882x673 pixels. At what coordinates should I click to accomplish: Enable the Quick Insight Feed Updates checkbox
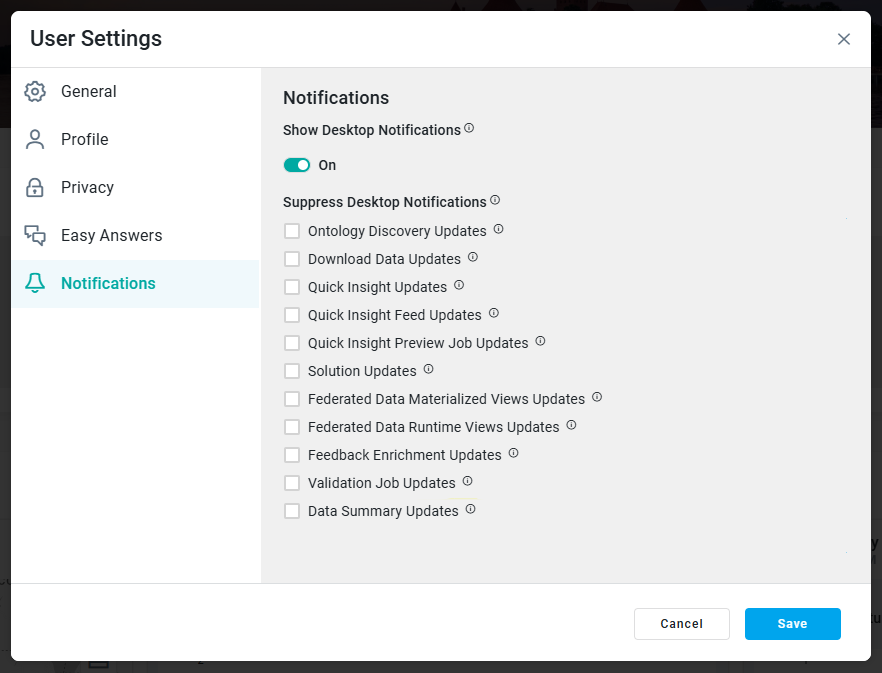tap(292, 315)
